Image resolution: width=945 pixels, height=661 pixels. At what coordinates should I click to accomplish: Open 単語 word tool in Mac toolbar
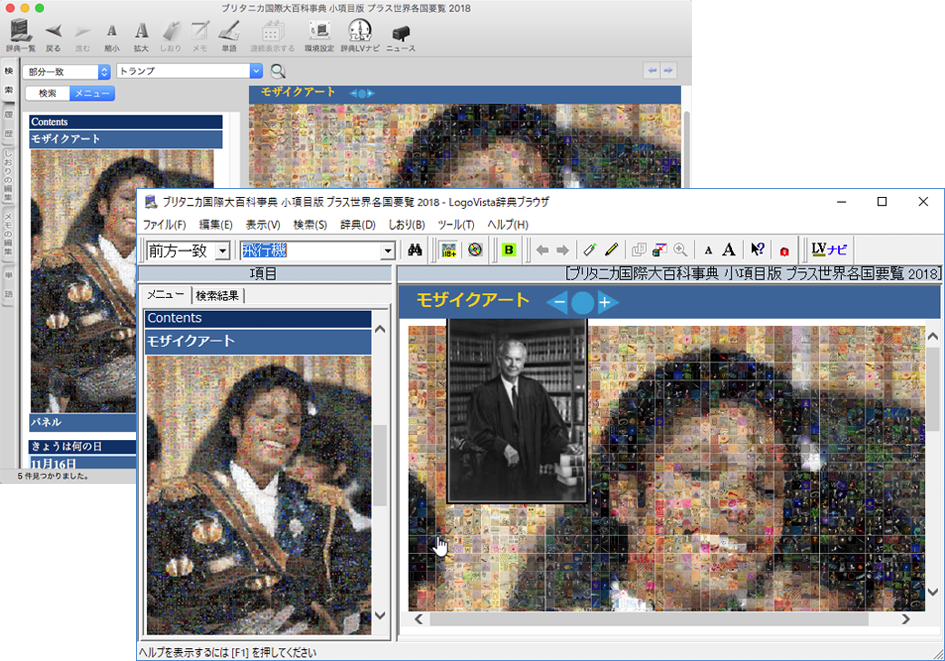(x=229, y=36)
